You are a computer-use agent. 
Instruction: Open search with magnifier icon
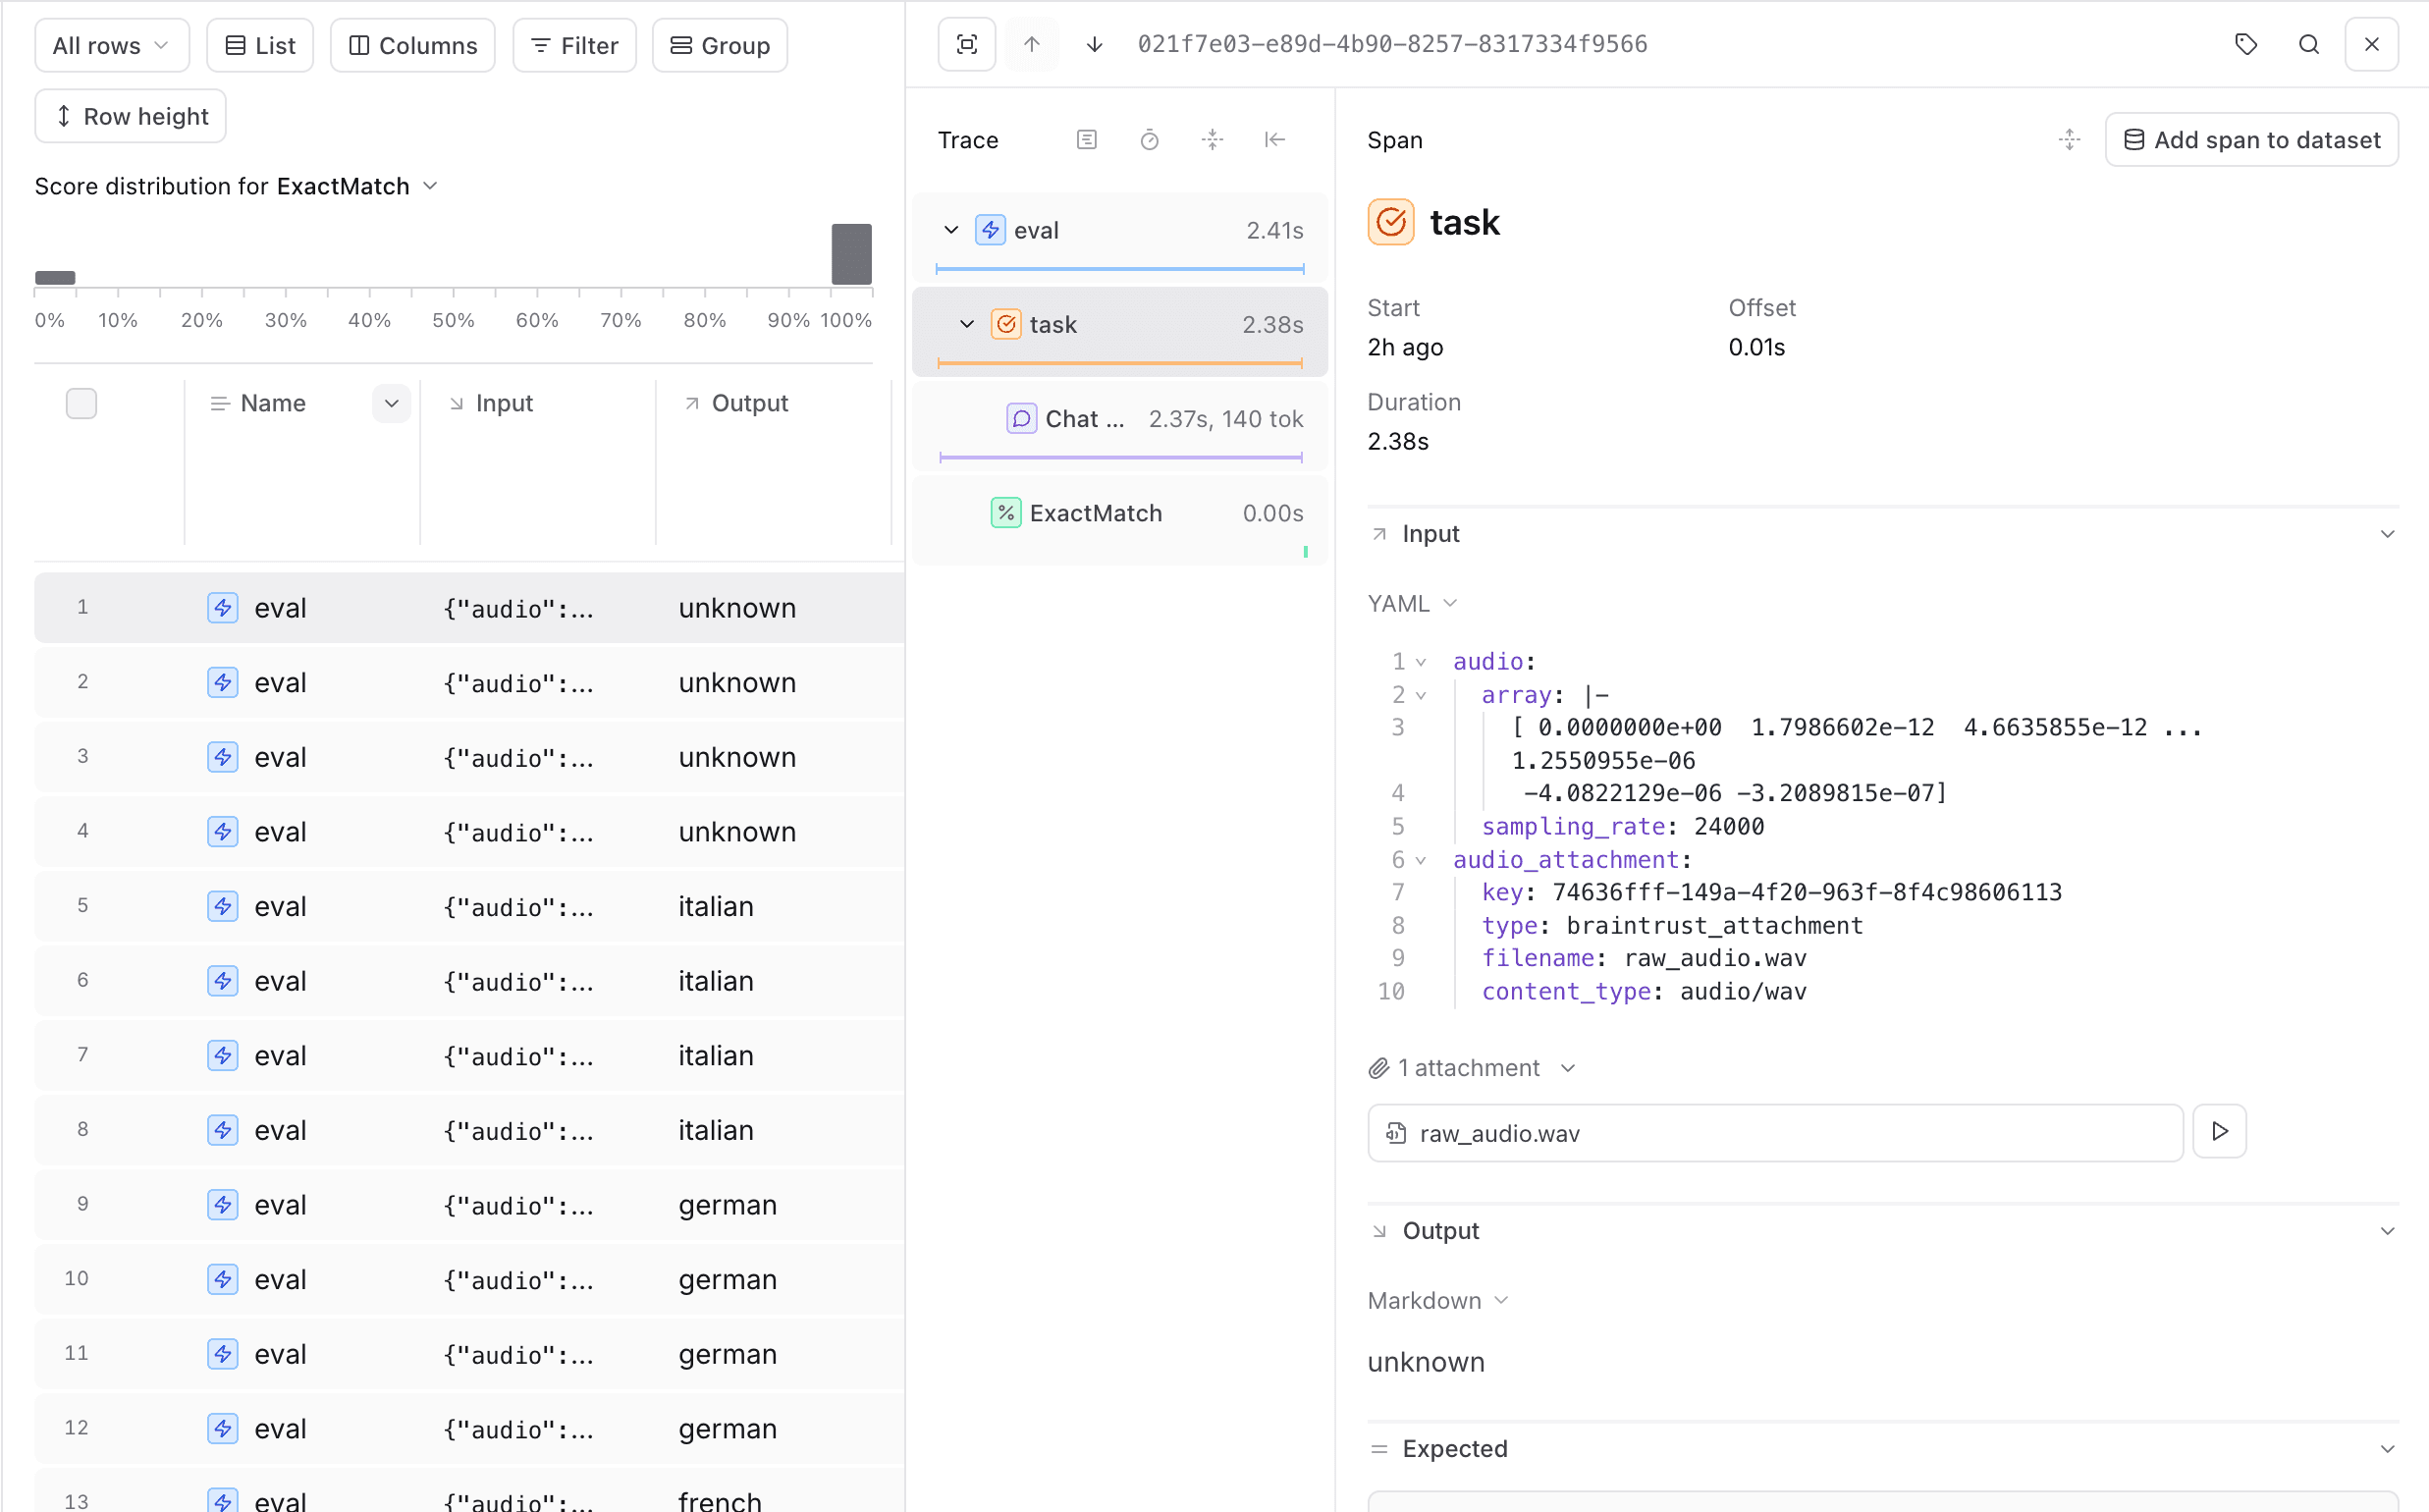coord(2308,44)
